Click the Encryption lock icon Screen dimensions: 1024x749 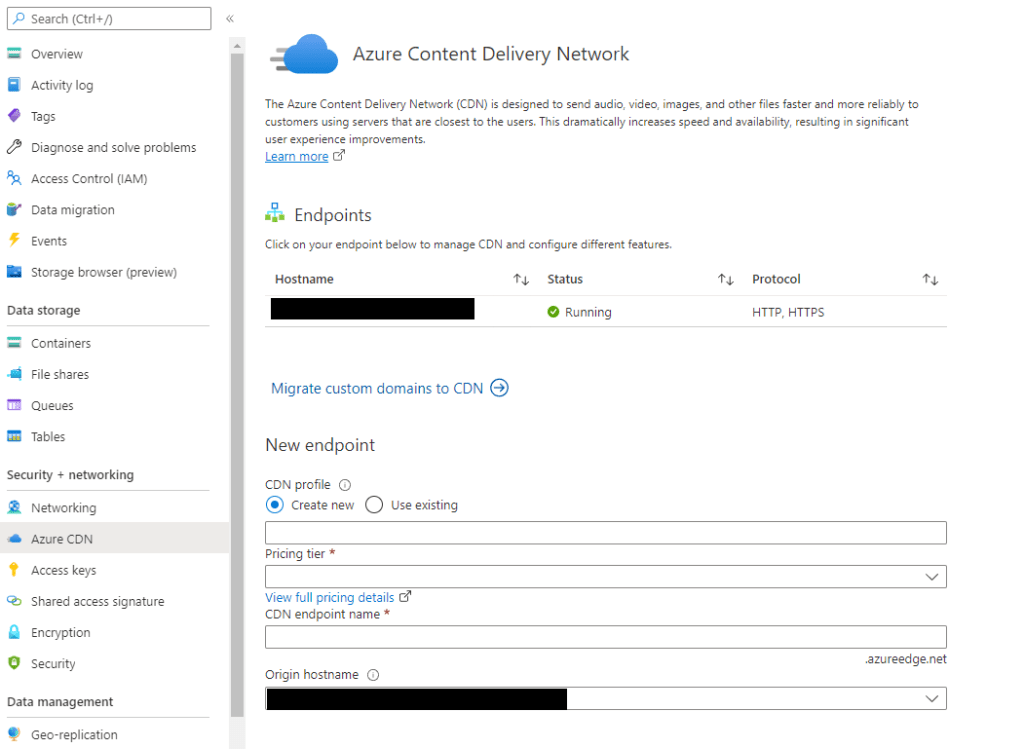pos(14,632)
